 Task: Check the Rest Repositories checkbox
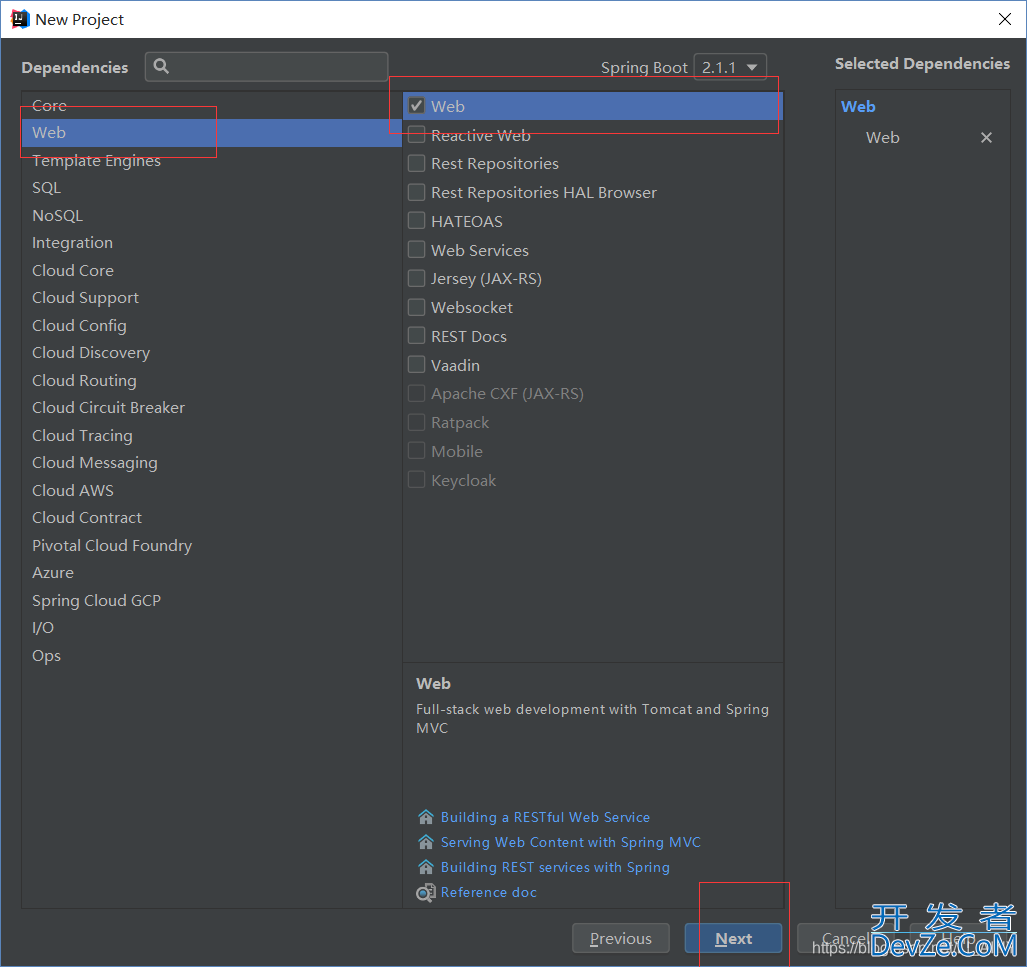tap(417, 163)
